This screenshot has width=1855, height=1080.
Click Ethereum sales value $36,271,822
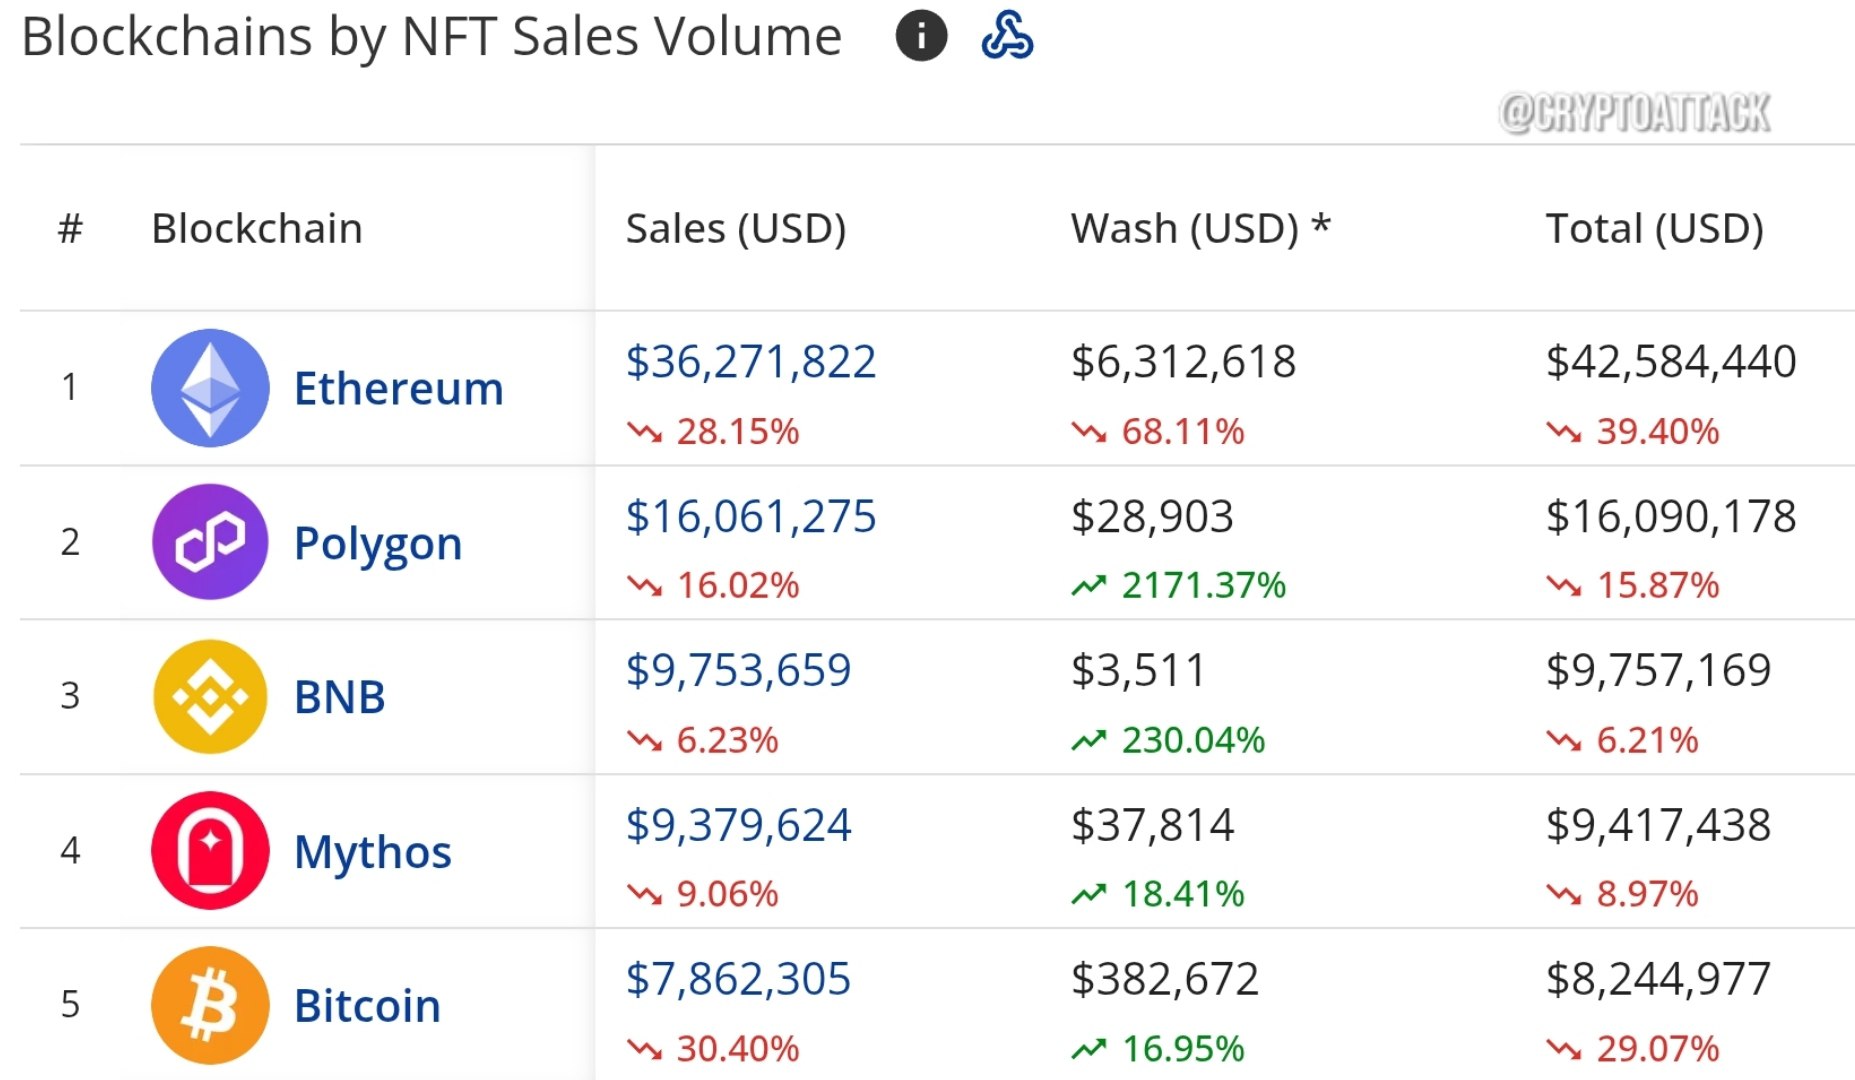coord(751,362)
